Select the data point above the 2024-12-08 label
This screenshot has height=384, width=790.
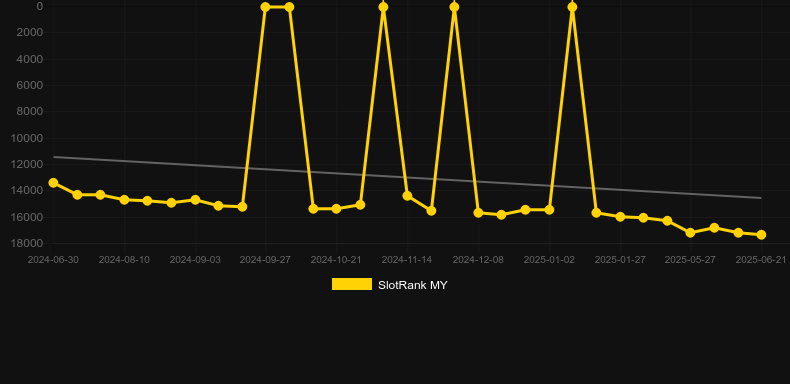(478, 213)
